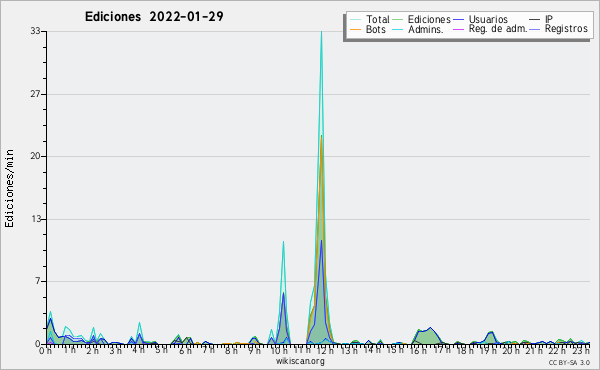Click the Total legend color line

point(355,20)
